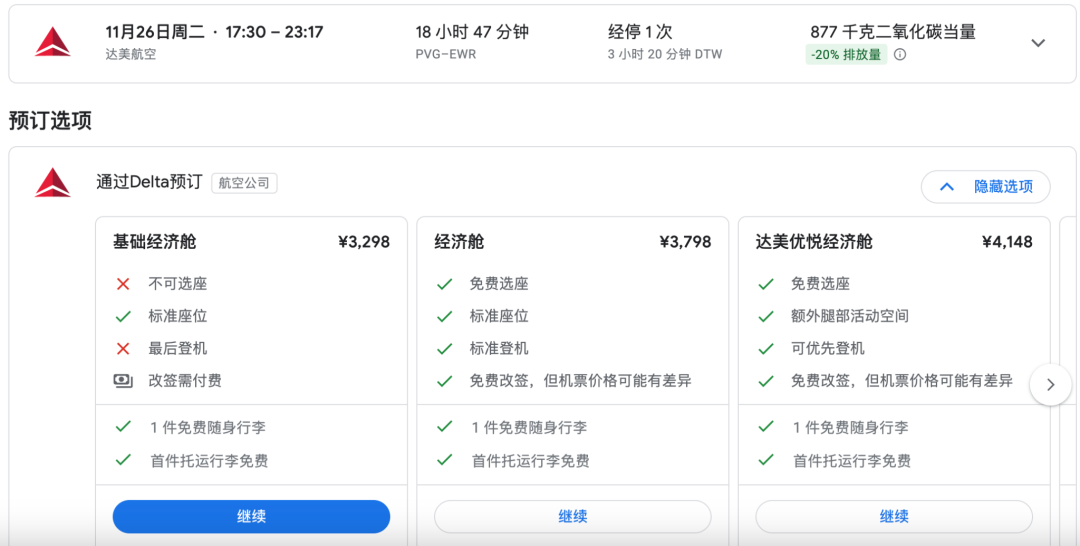The width and height of the screenshot is (1080, 546).
Task: Click check icon beside 标准登机
Action: pos(445,348)
